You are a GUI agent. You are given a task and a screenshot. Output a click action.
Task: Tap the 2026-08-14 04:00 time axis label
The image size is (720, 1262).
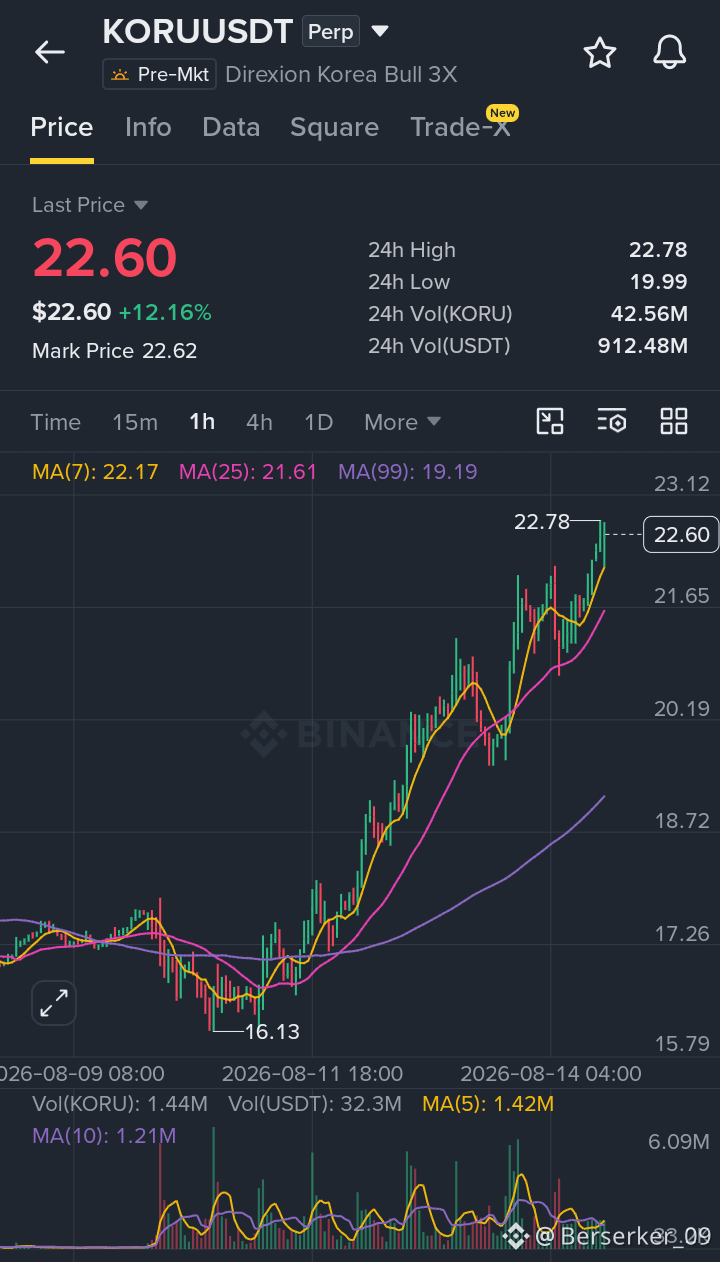coord(551,1074)
